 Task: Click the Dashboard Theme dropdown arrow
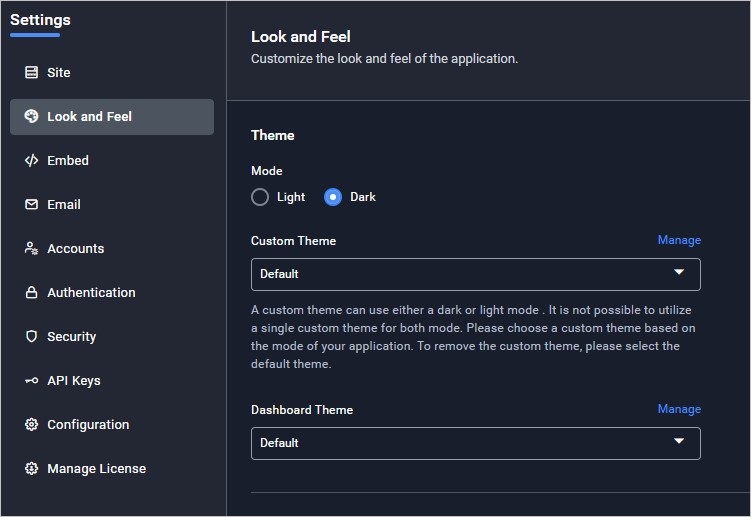click(x=679, y=442)
